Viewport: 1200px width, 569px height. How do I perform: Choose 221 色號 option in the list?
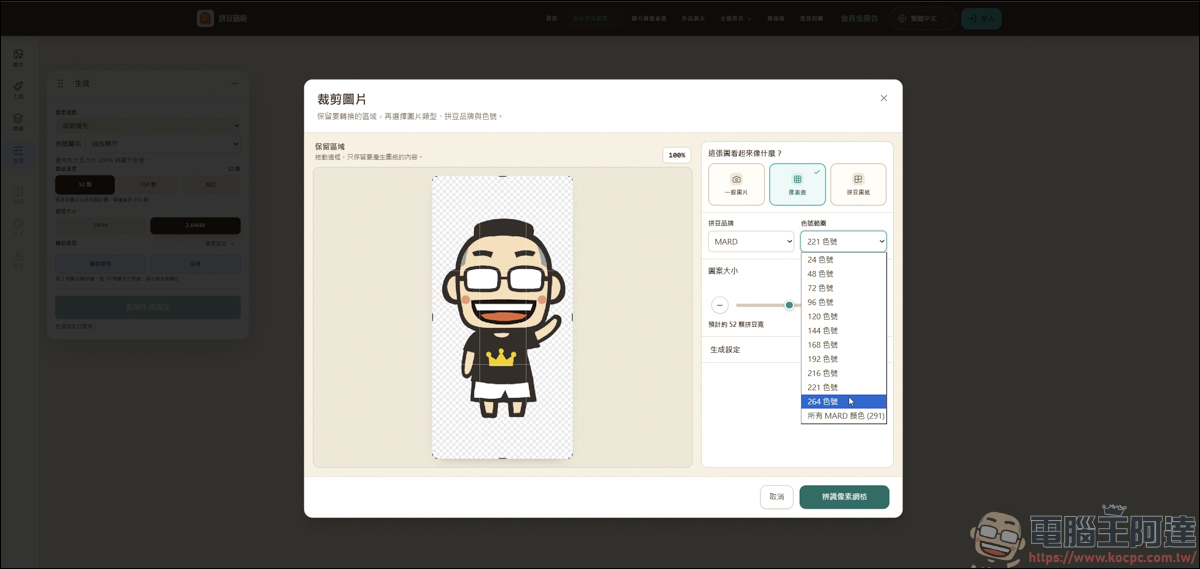(x=843, y=387)
